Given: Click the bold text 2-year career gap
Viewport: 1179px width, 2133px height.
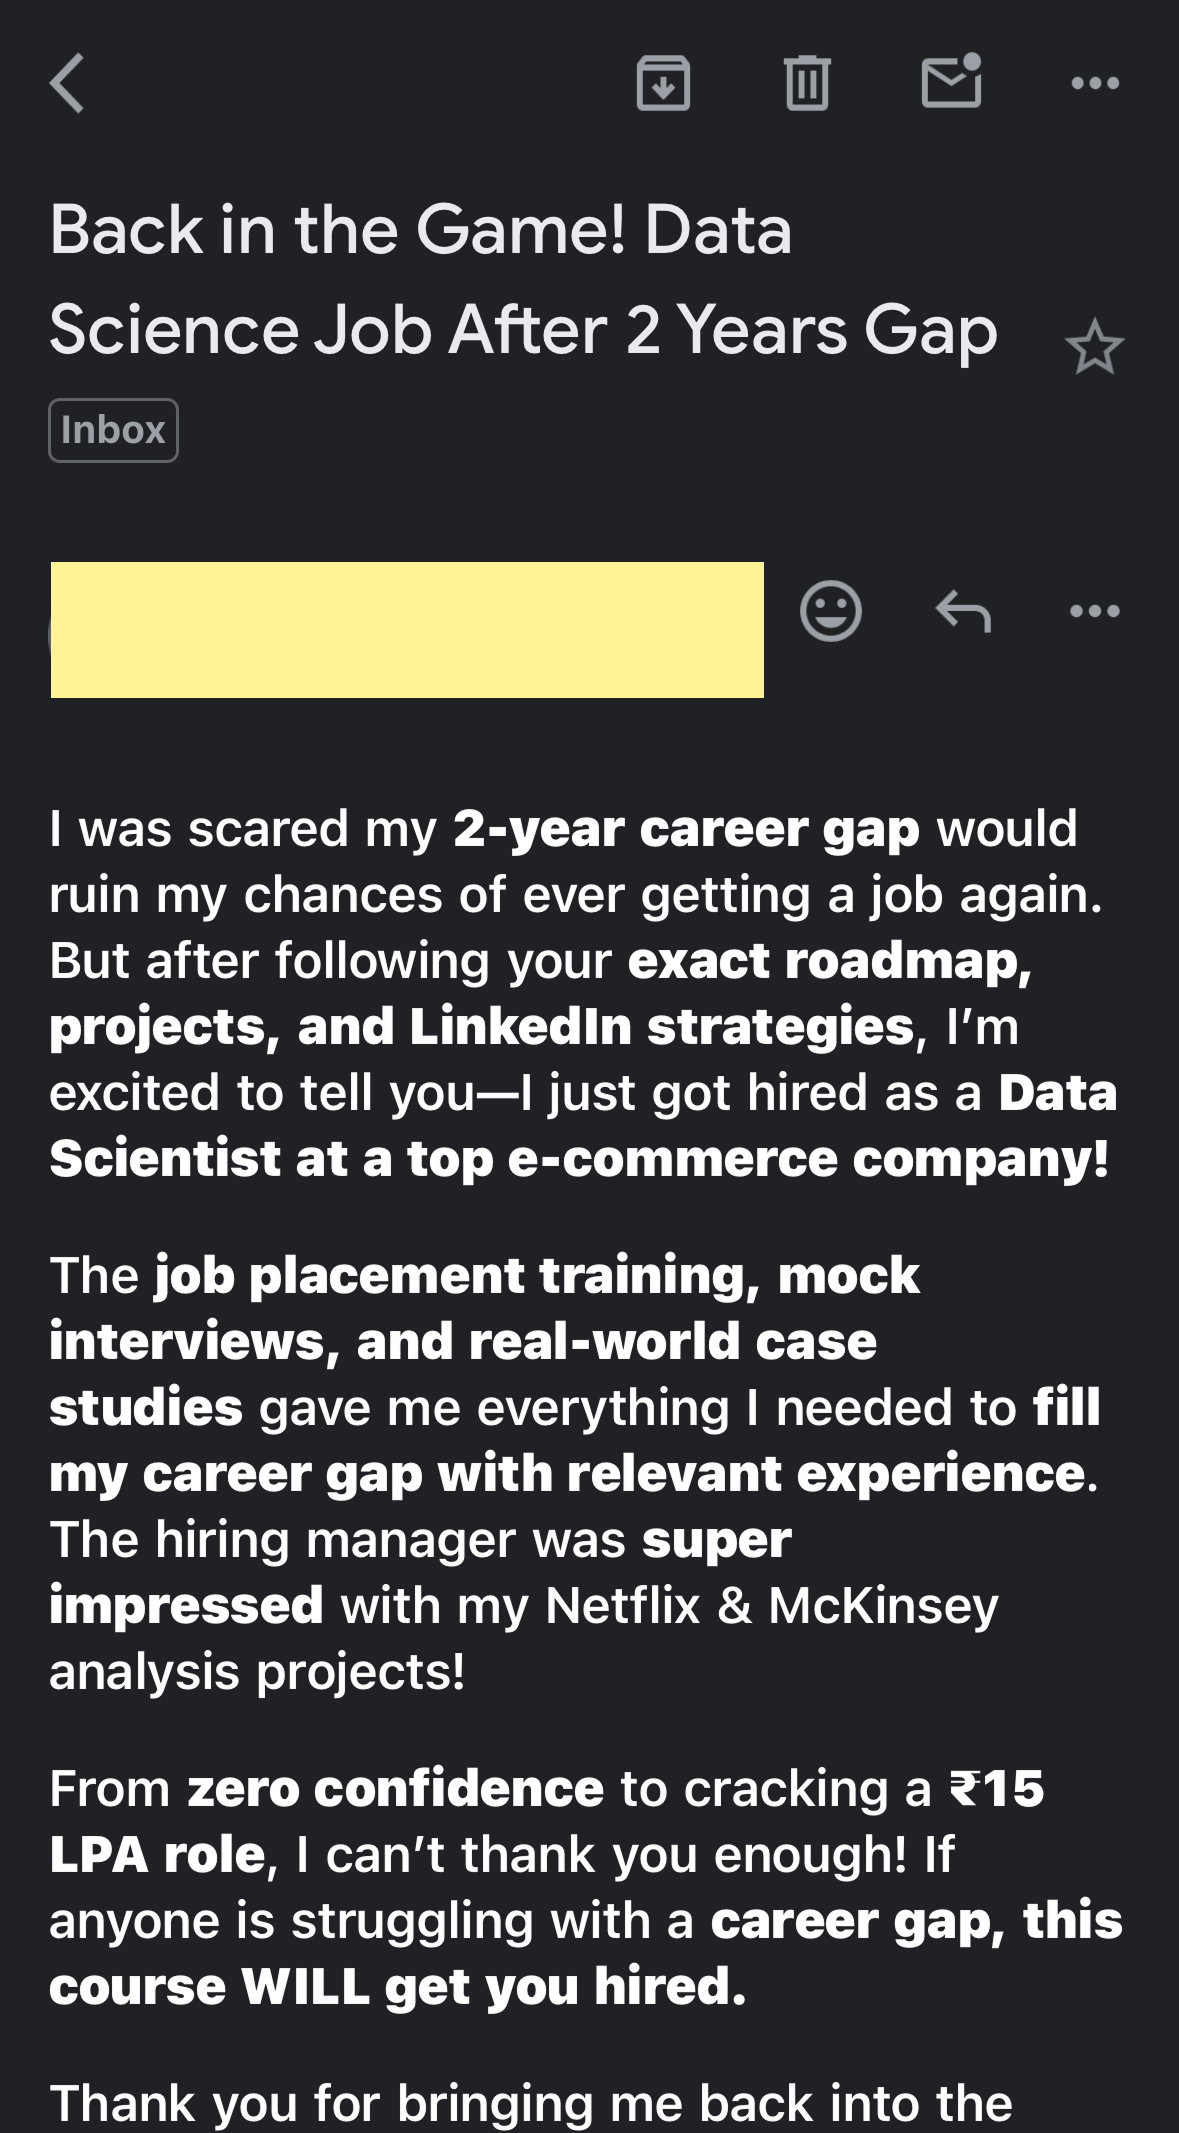Looking at the screenshot, I should pos(686,829).
